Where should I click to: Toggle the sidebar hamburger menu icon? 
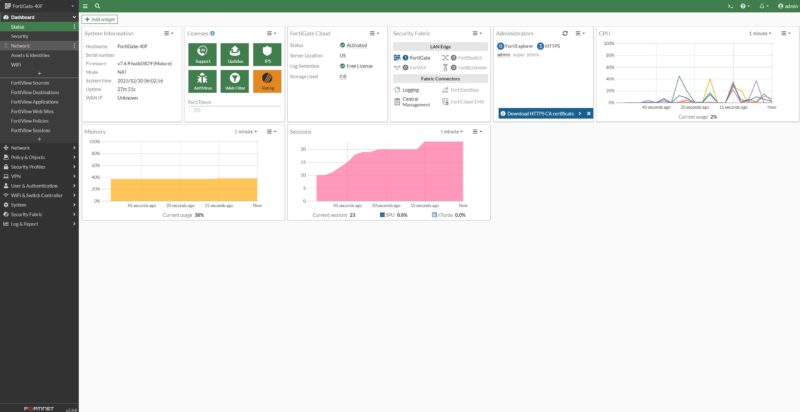85,6
